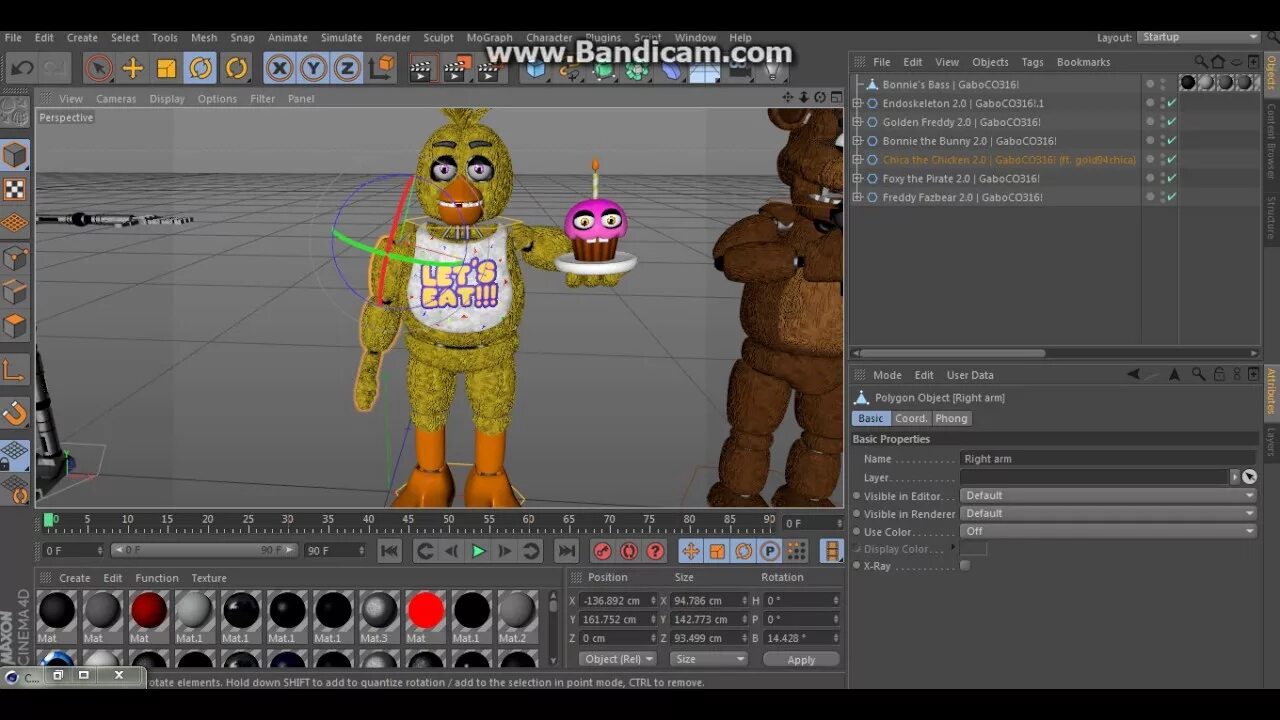Open Visible in Editor dropdown

pyautogui.click(x=1108, y=495)
